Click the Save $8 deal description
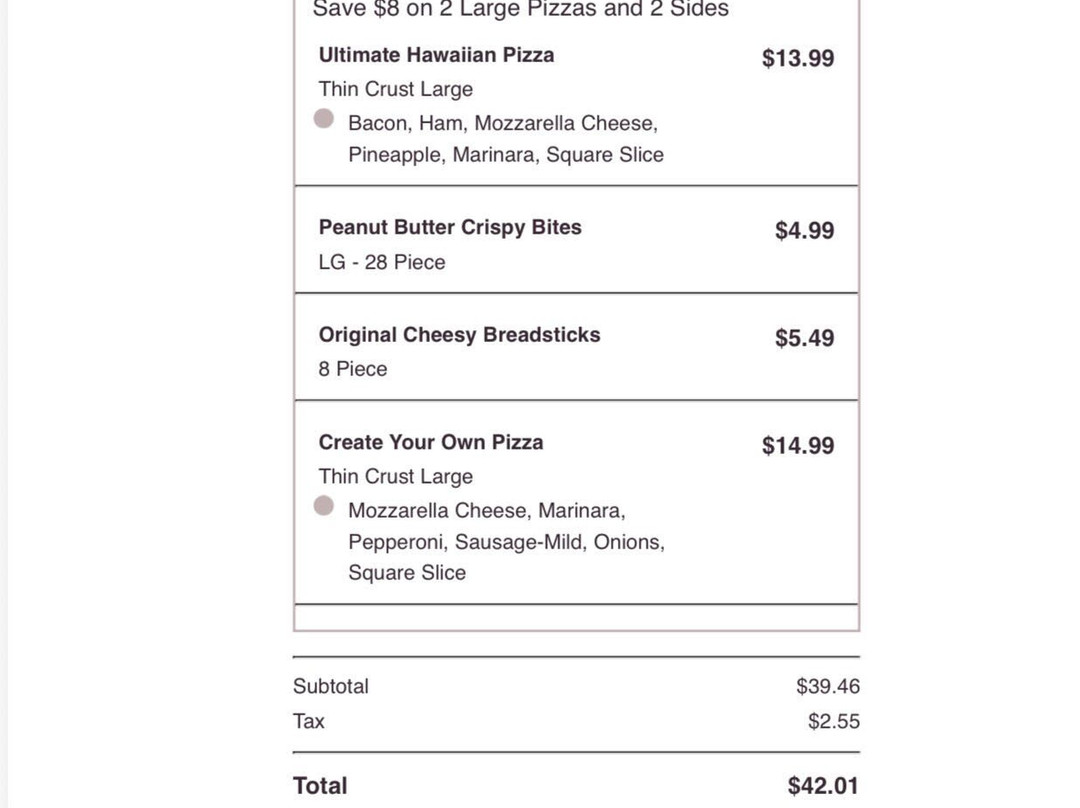 pos(520,10)
